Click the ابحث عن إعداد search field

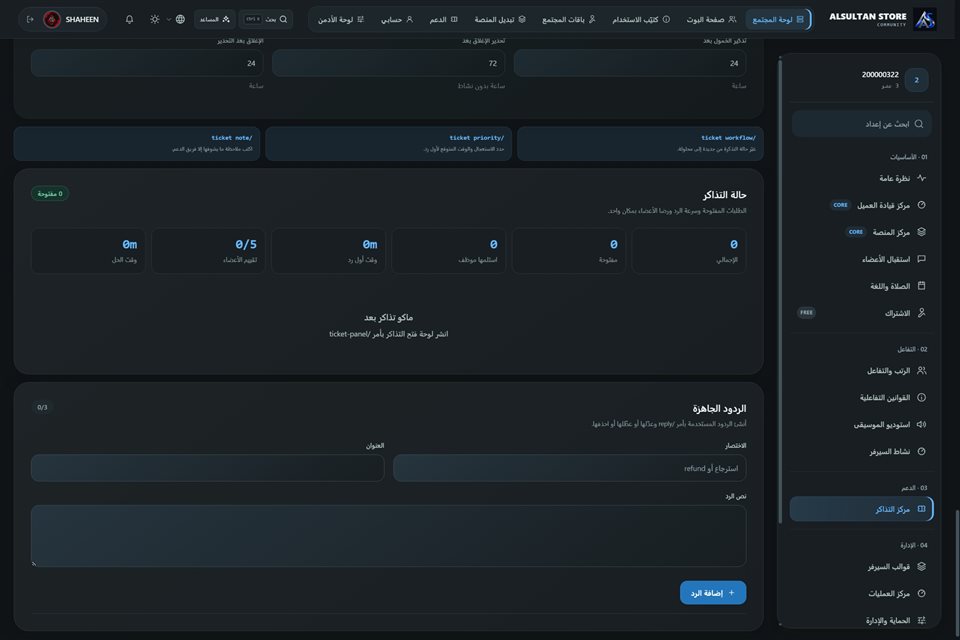861,124
